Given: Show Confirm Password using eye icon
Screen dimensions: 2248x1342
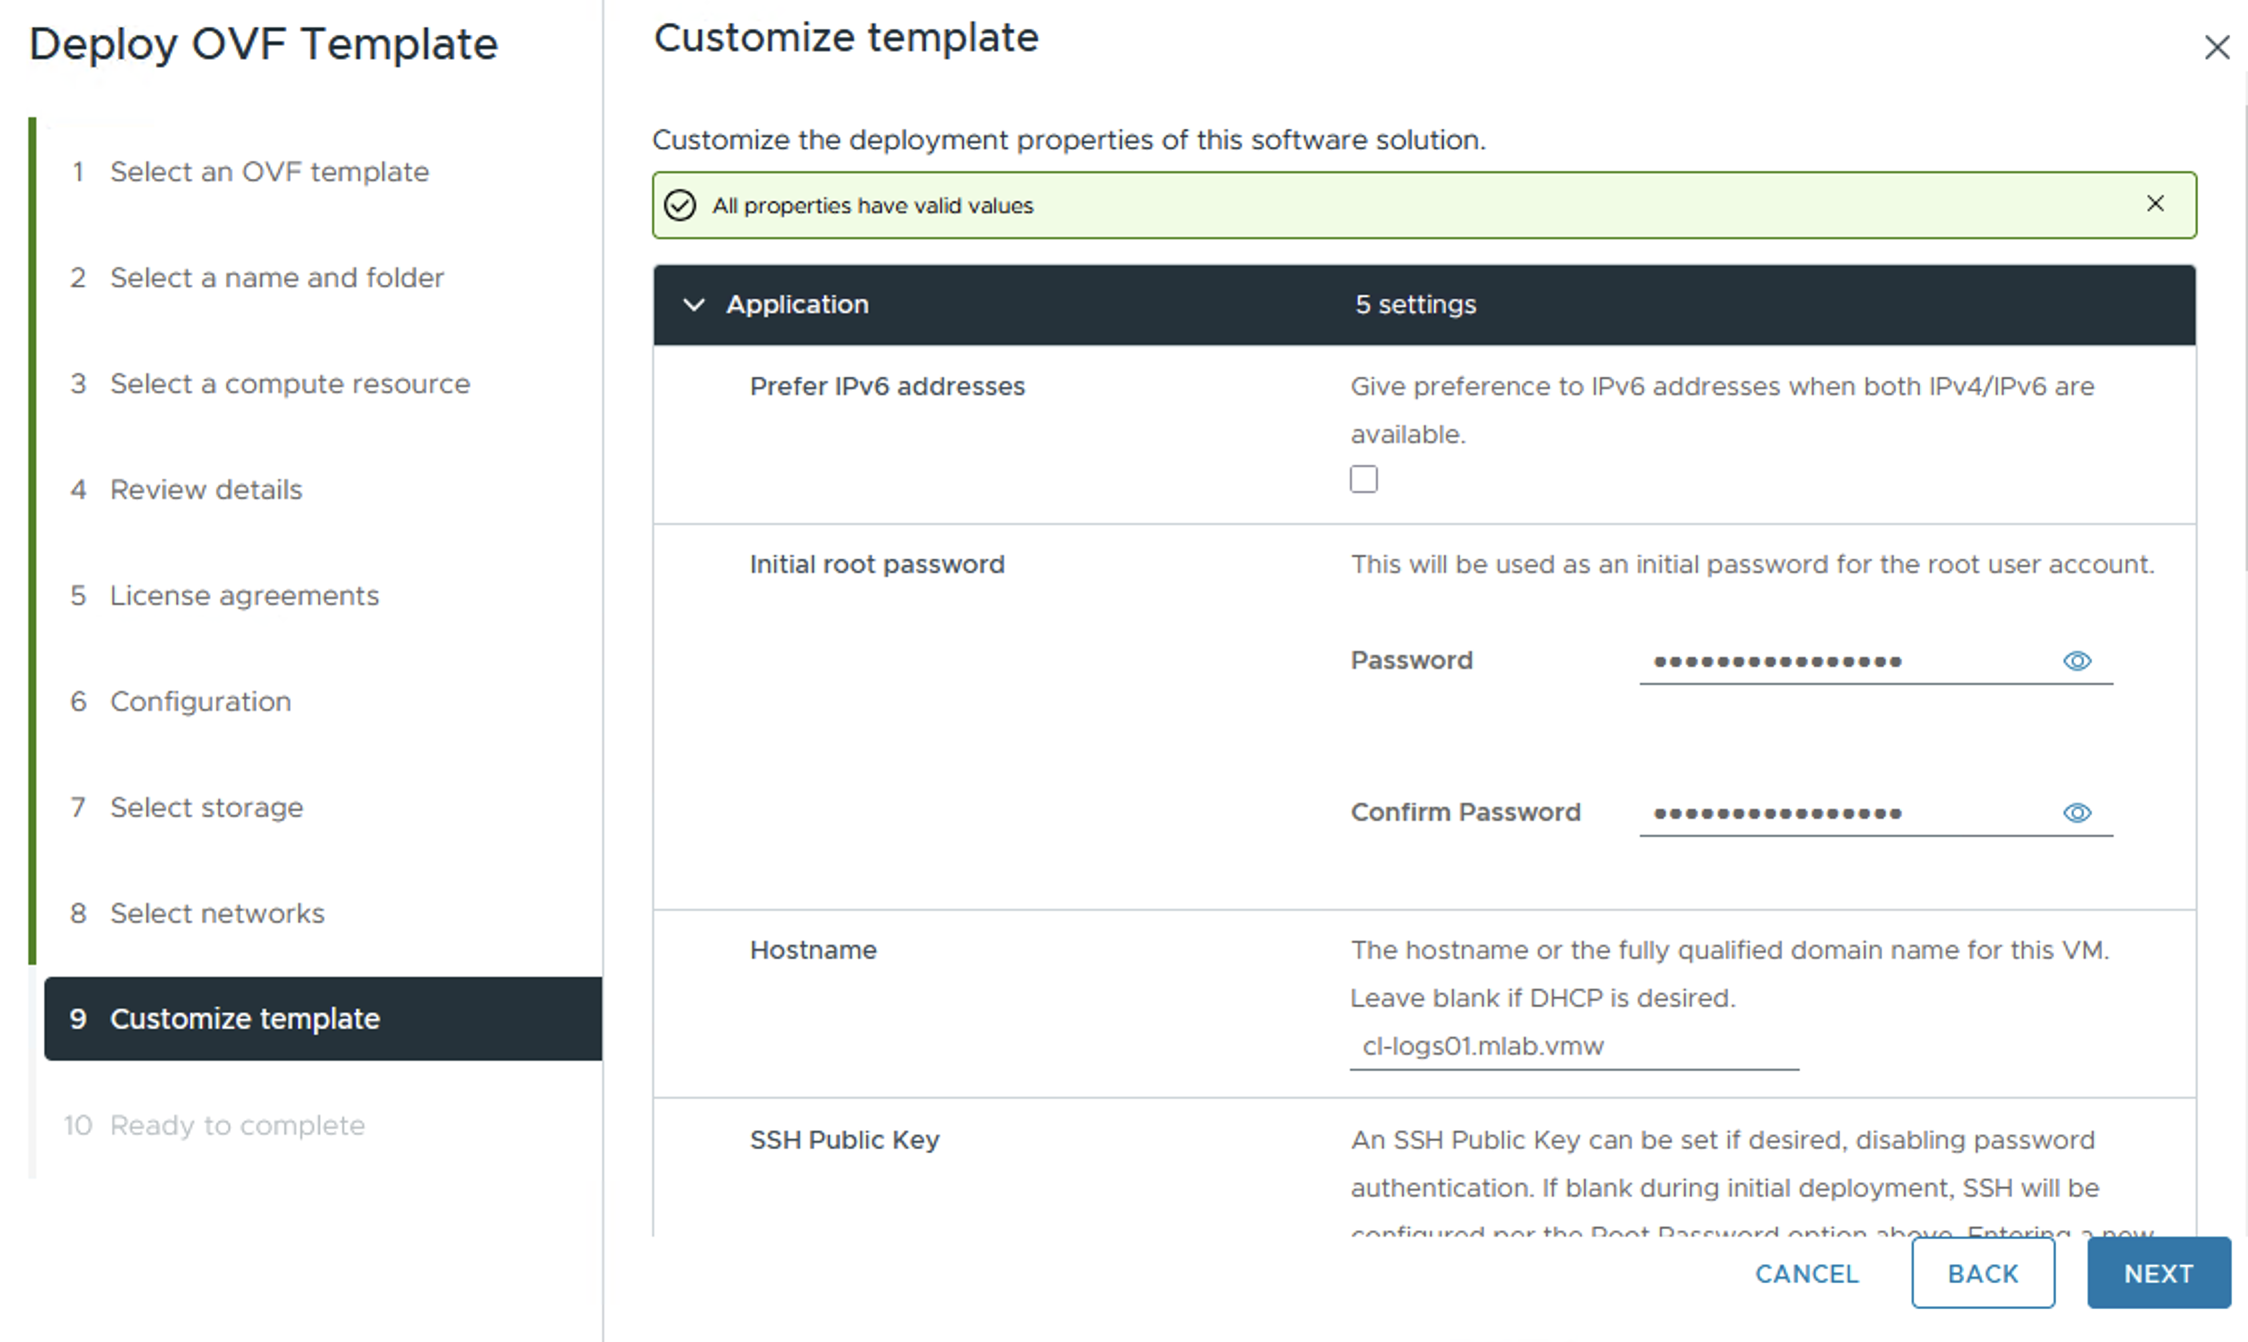Looking at the screenshot, I should coord(2076,813).
